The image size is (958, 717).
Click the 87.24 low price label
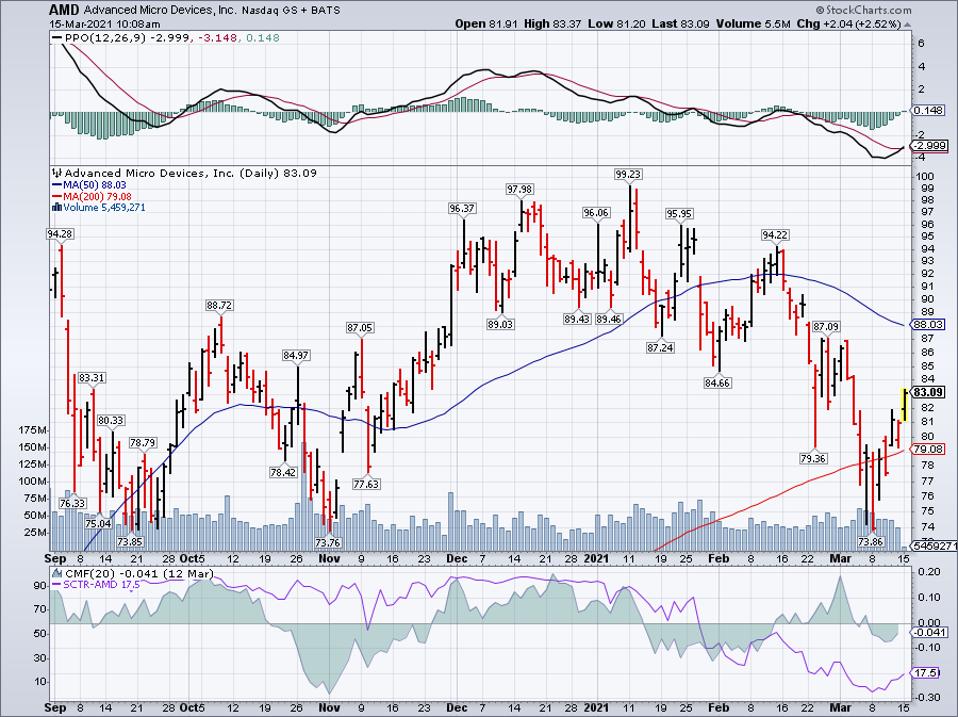click(x=660, y=348)
